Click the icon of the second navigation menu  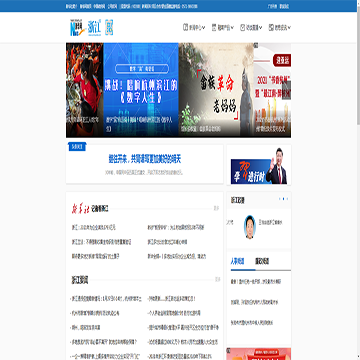[x=214, y=27]
